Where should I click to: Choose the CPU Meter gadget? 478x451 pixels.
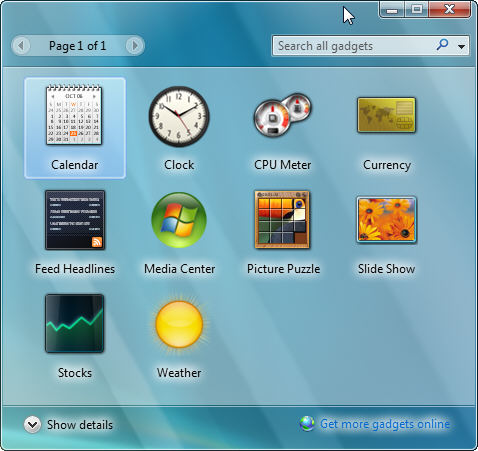coord(283,114)
